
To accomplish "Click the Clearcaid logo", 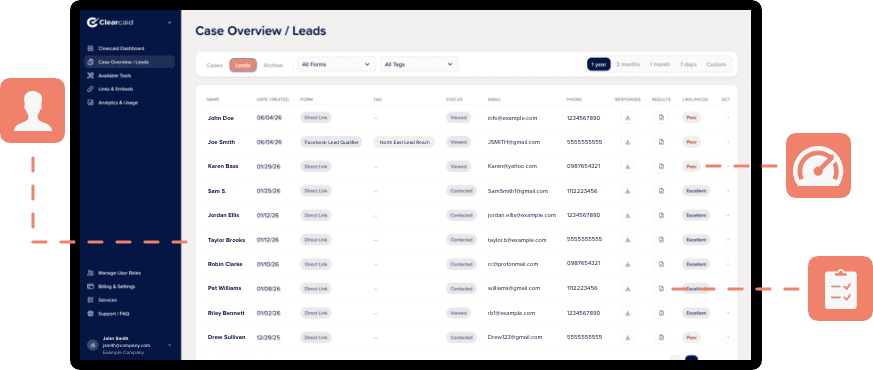I will click(x=110, y=22).
